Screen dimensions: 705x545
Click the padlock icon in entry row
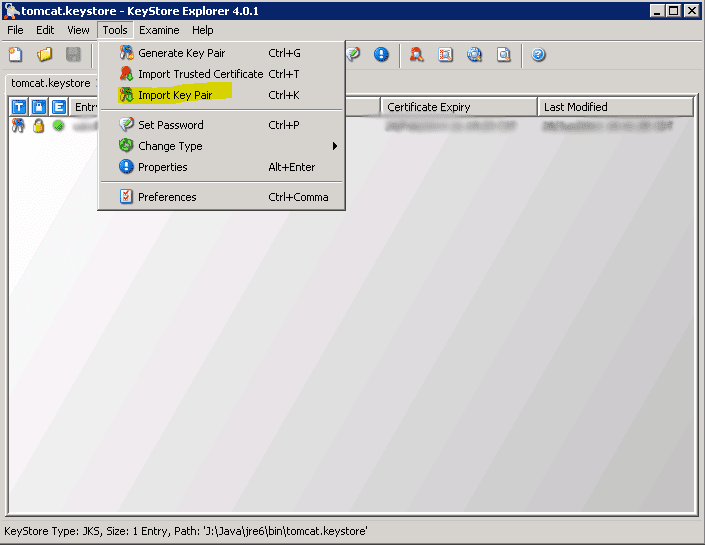pos(39,125)
